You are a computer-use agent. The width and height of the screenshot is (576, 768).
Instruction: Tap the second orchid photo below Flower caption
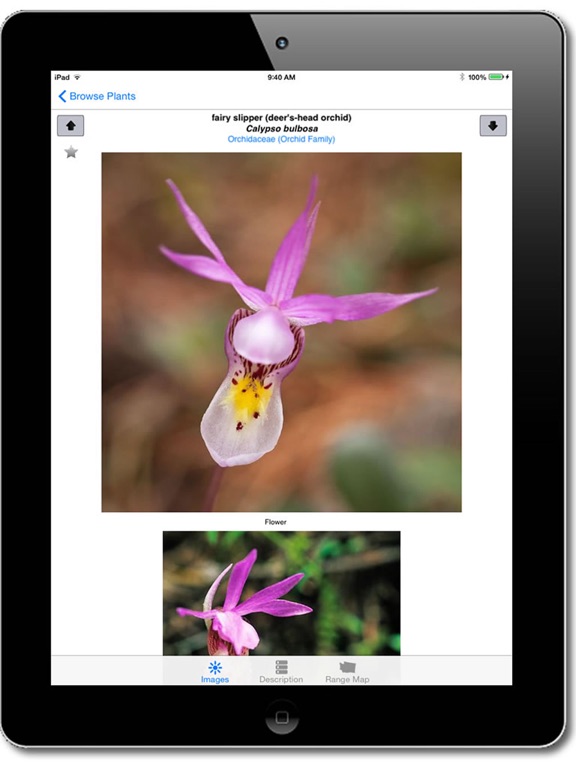tap(281, 593)
